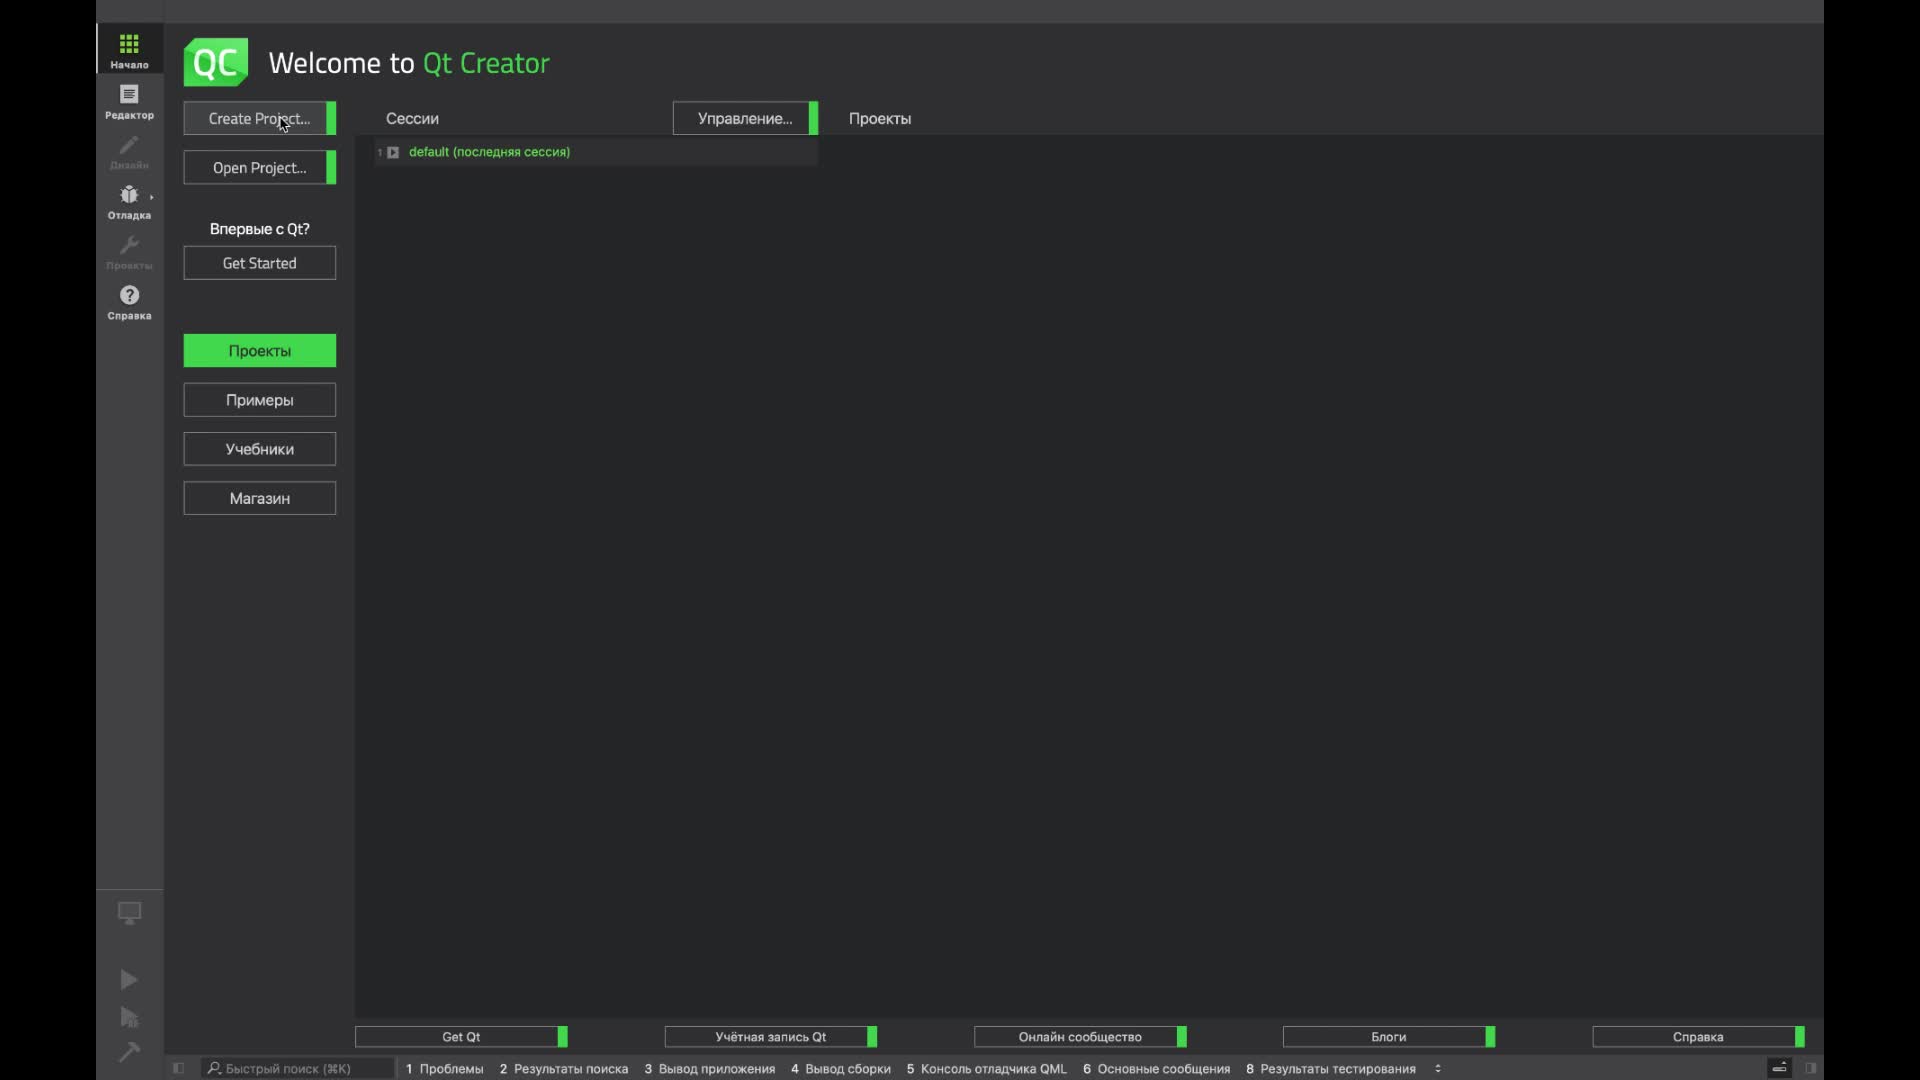
Task: Click the progress details toggle icon
Action: tap(1780, 1068)
